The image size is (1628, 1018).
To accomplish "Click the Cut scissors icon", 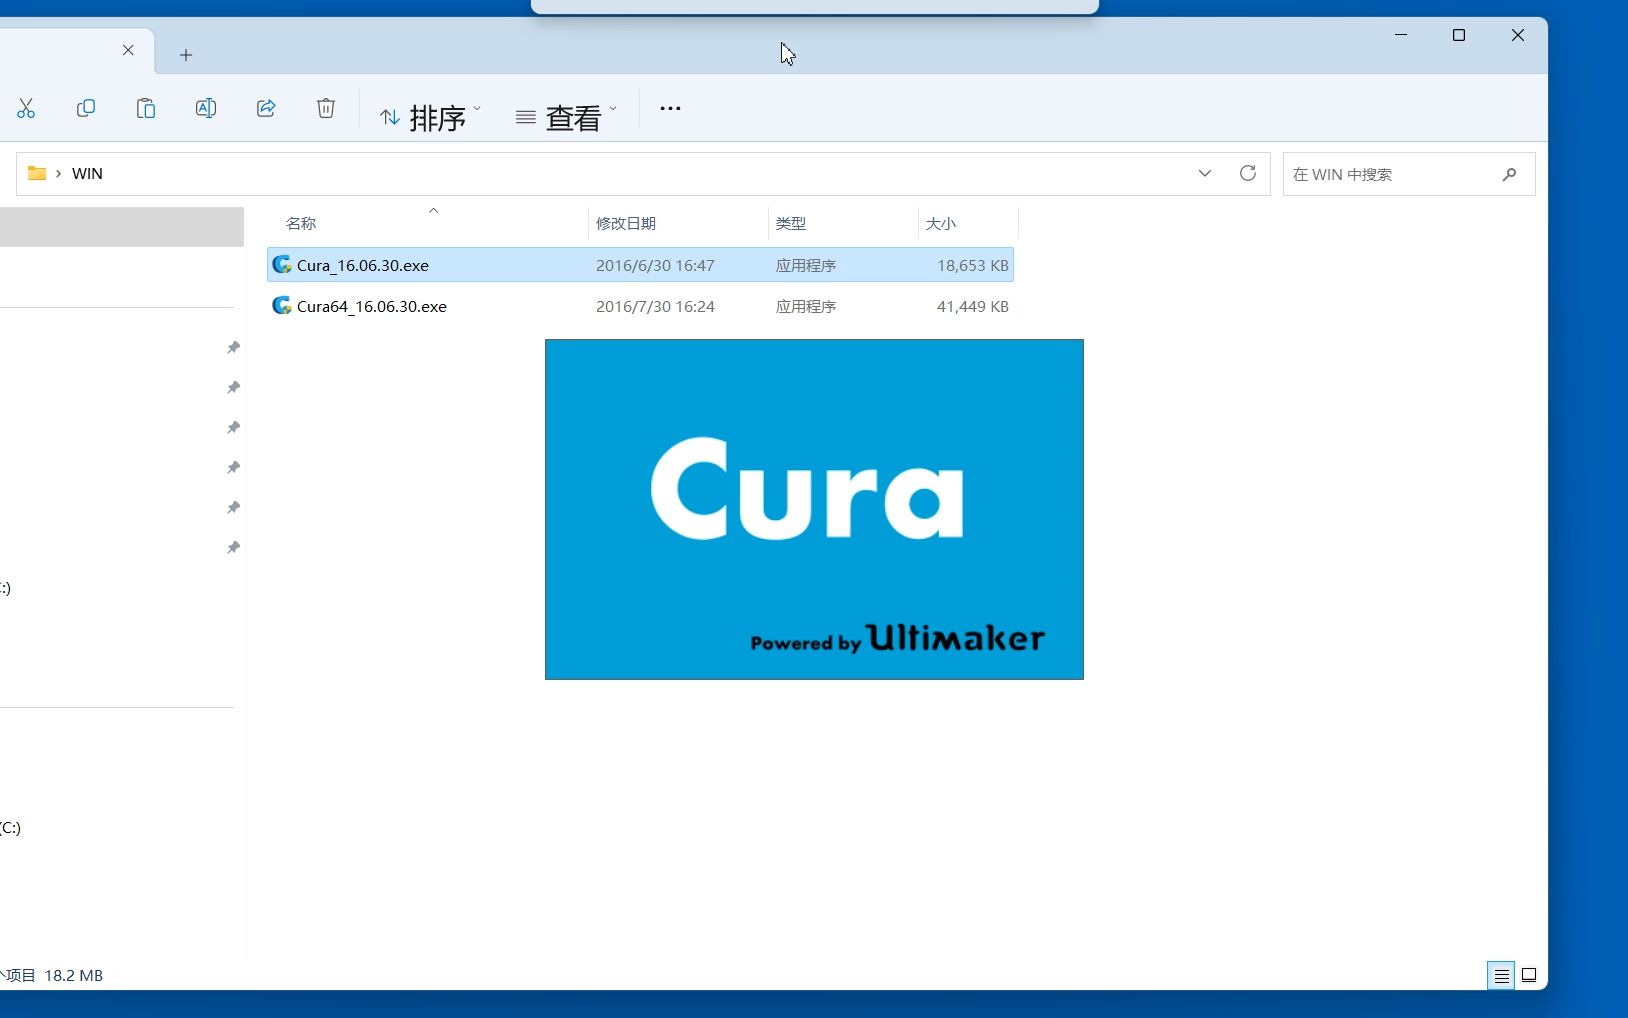I will pyautogui.click(x=26, y=109).
